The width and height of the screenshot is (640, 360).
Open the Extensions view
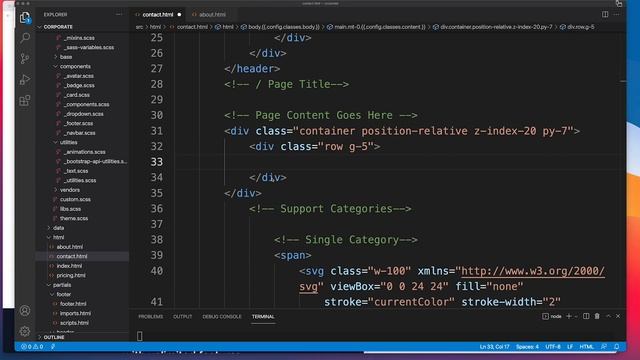tap(25, 100)
